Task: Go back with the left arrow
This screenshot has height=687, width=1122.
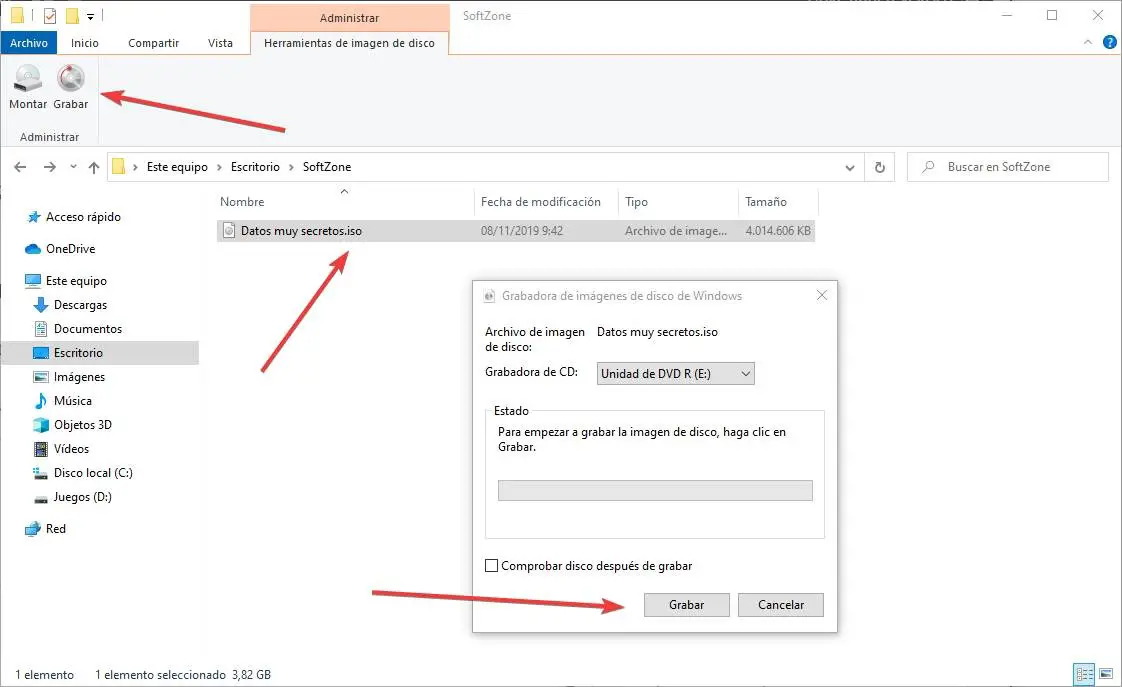Action: 20,167
